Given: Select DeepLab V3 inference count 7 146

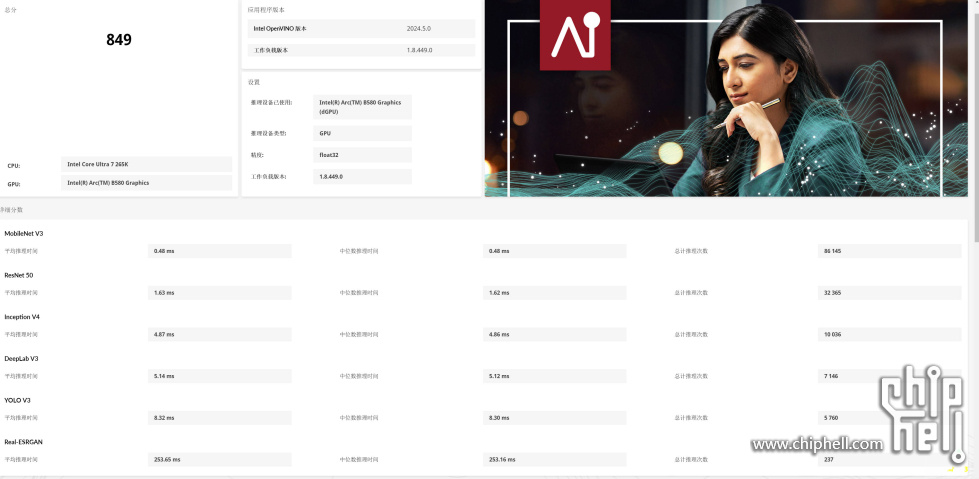Looking at the screenshot, I should (x=890, y=377).
